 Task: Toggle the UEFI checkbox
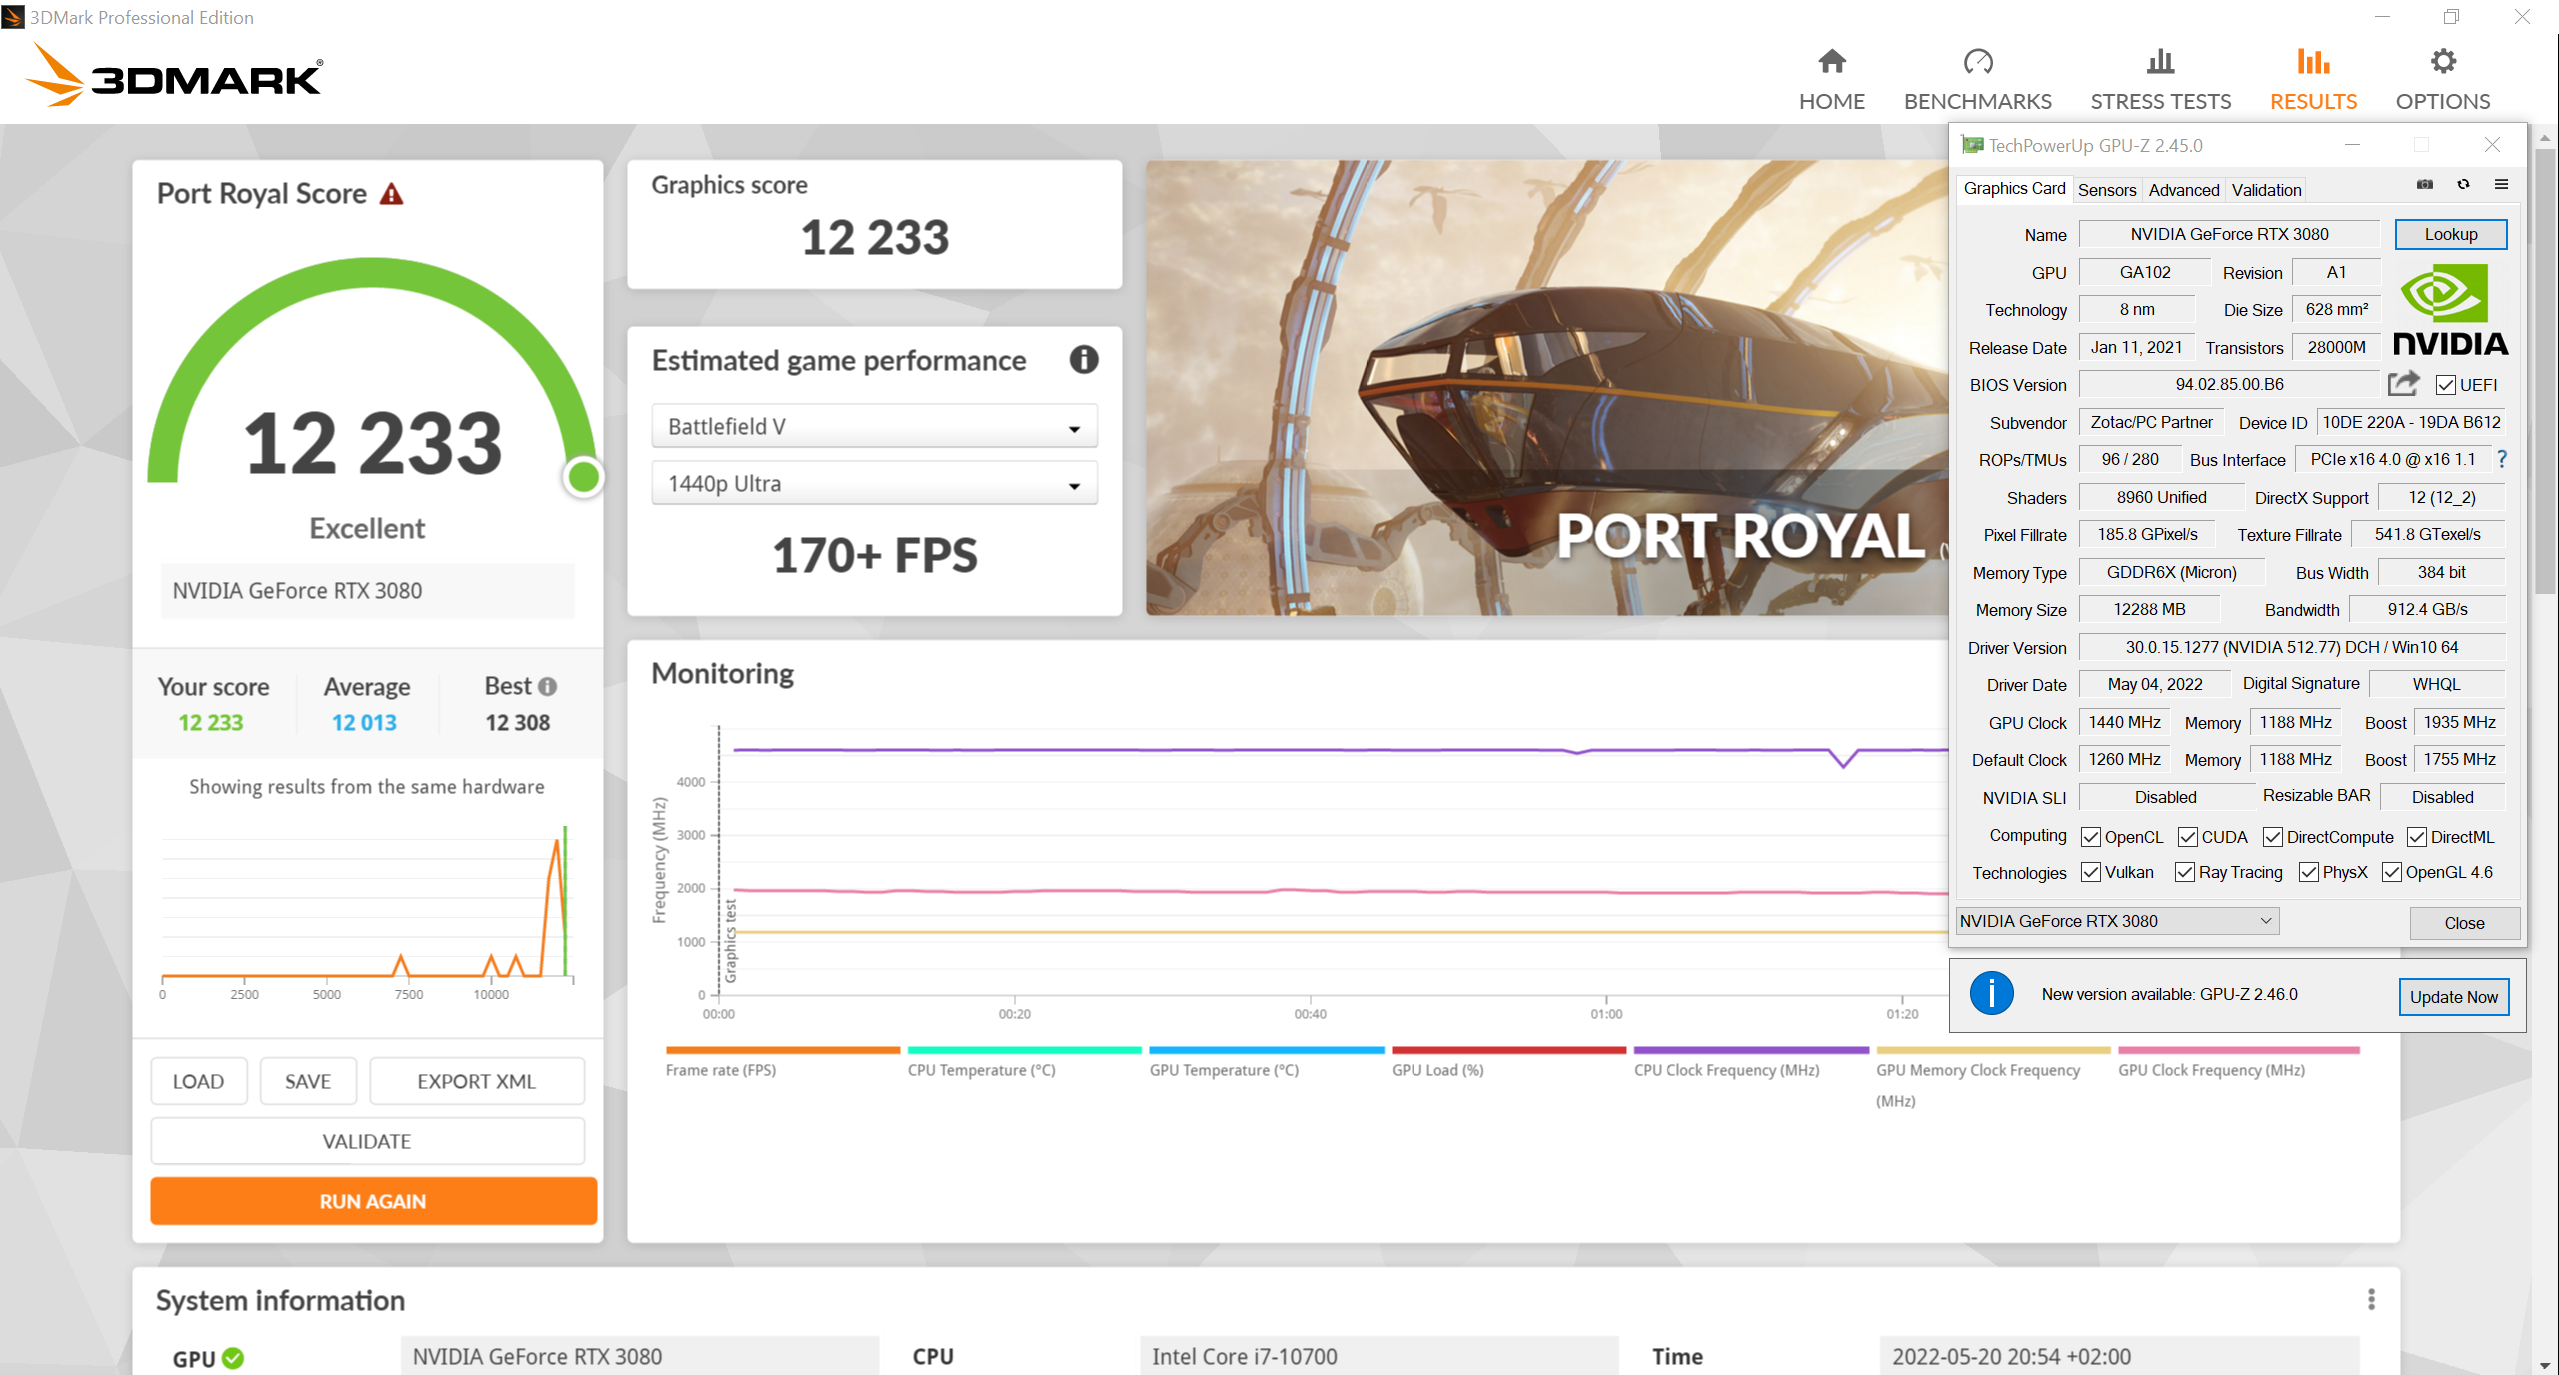pos(2445,385)
